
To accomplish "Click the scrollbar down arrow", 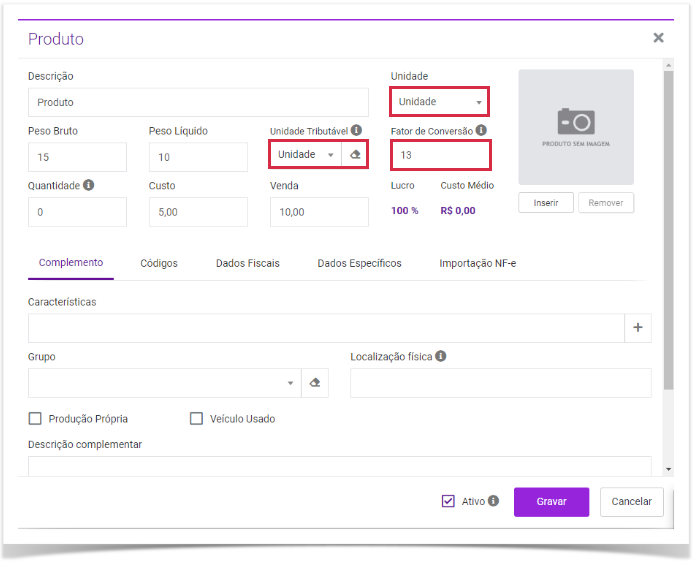I will pyautogui.click(x=669, y=469).
